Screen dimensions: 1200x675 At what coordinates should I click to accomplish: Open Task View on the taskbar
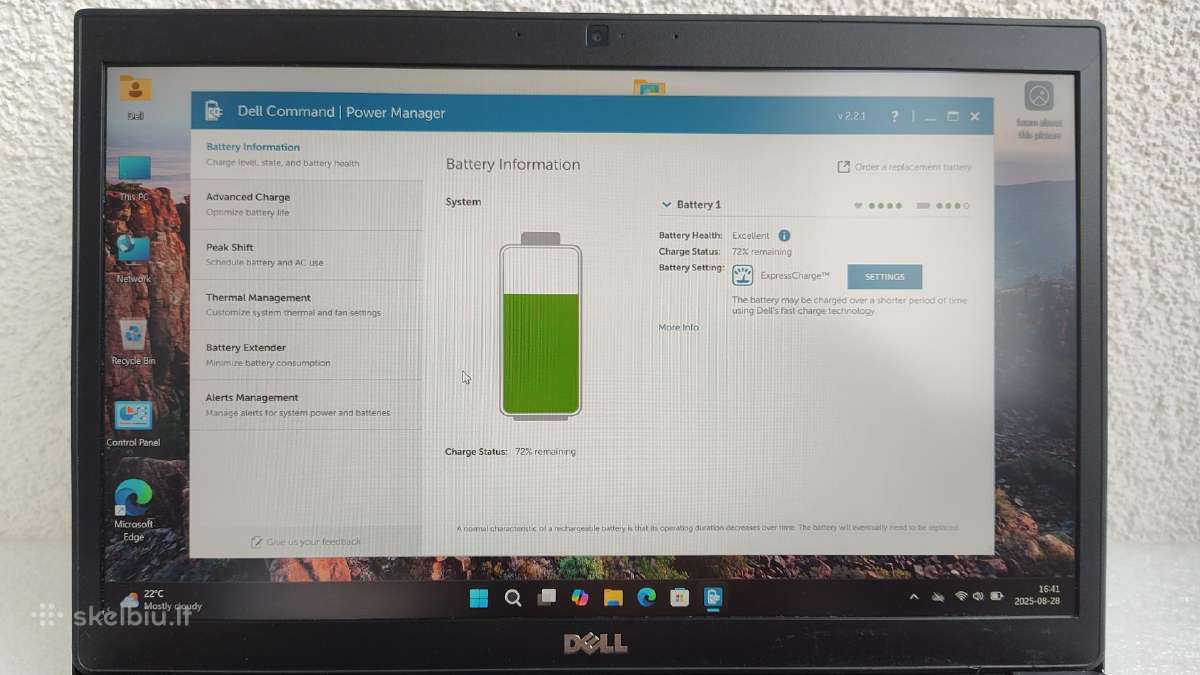(546, 598)
